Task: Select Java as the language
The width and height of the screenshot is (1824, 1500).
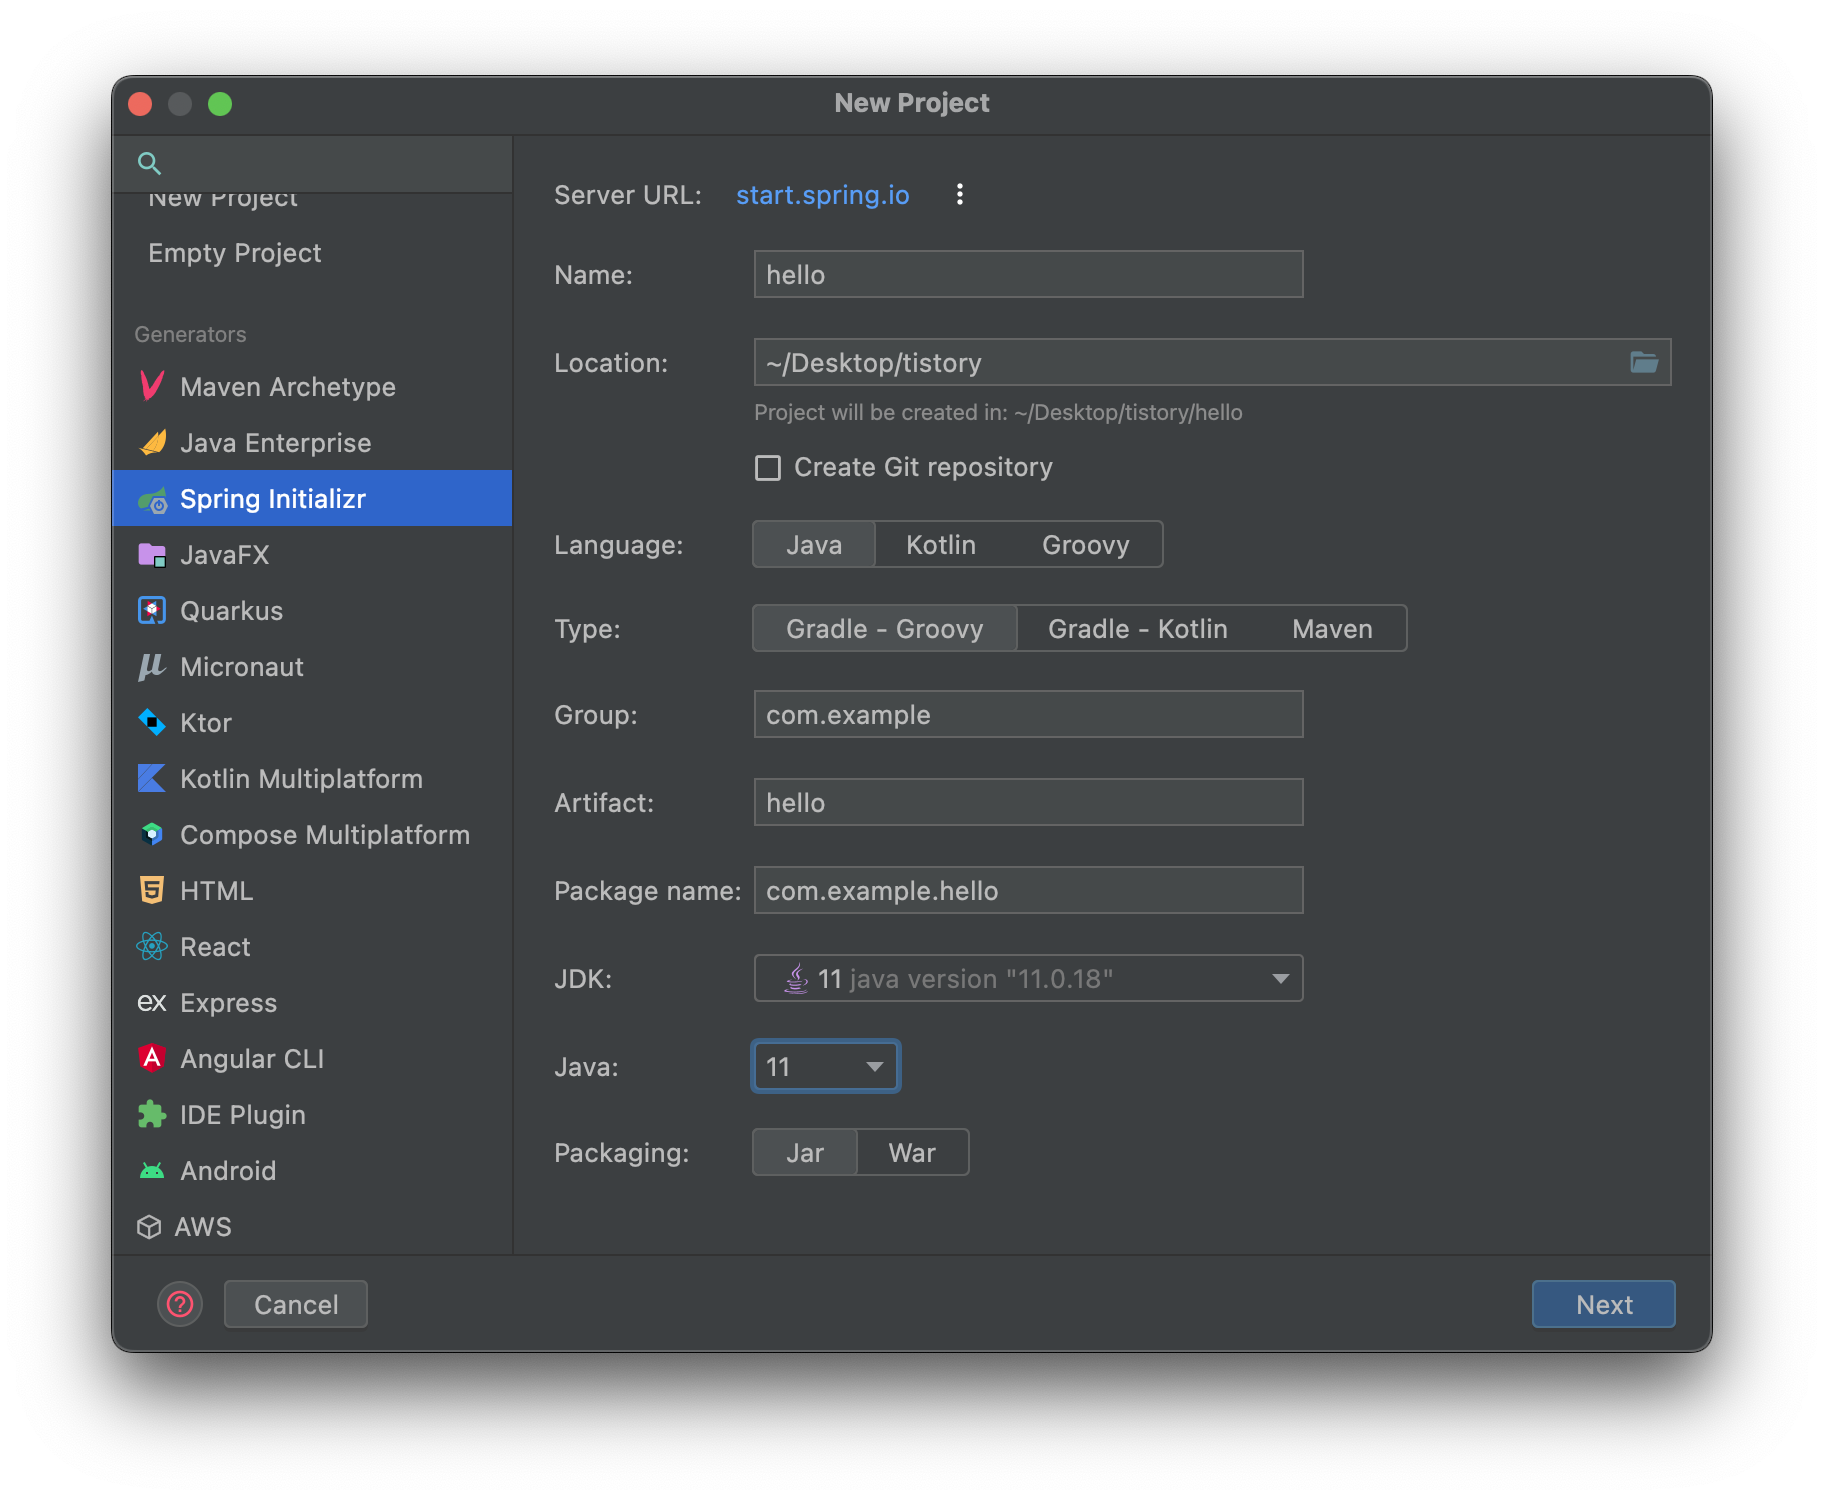Action: click(x=814, y=545)
